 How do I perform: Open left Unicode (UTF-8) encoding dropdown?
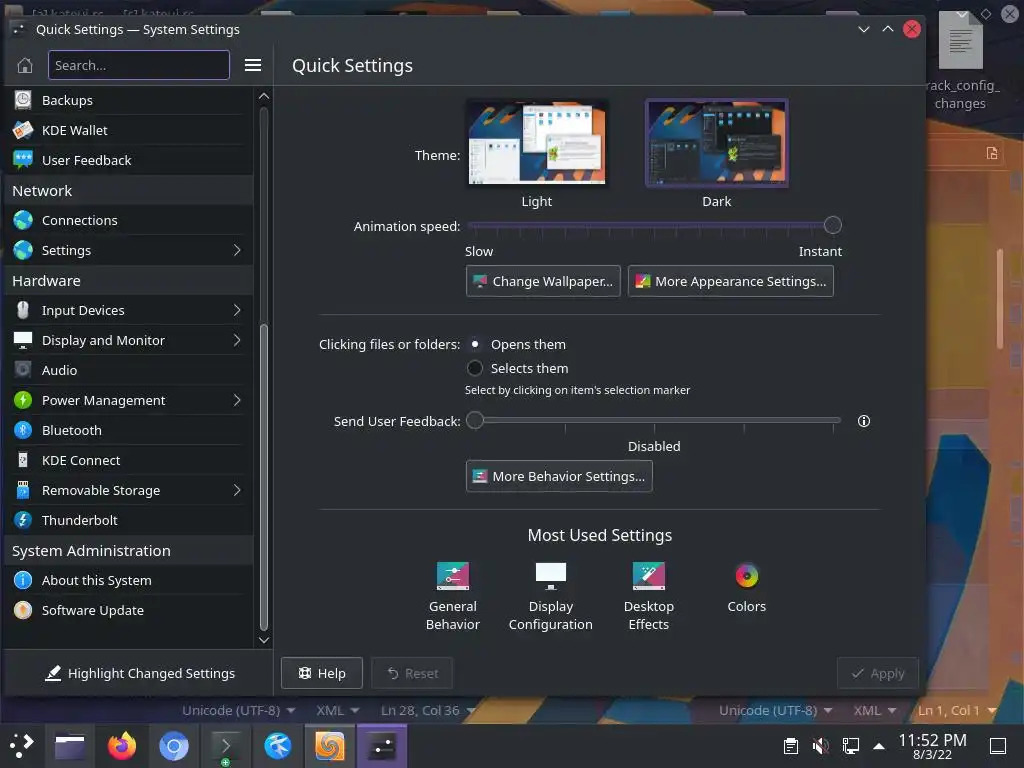pos(238,710)
